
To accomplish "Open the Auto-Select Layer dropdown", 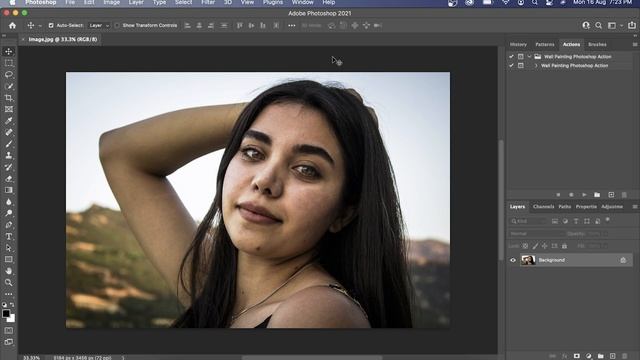I will [99, 25].
